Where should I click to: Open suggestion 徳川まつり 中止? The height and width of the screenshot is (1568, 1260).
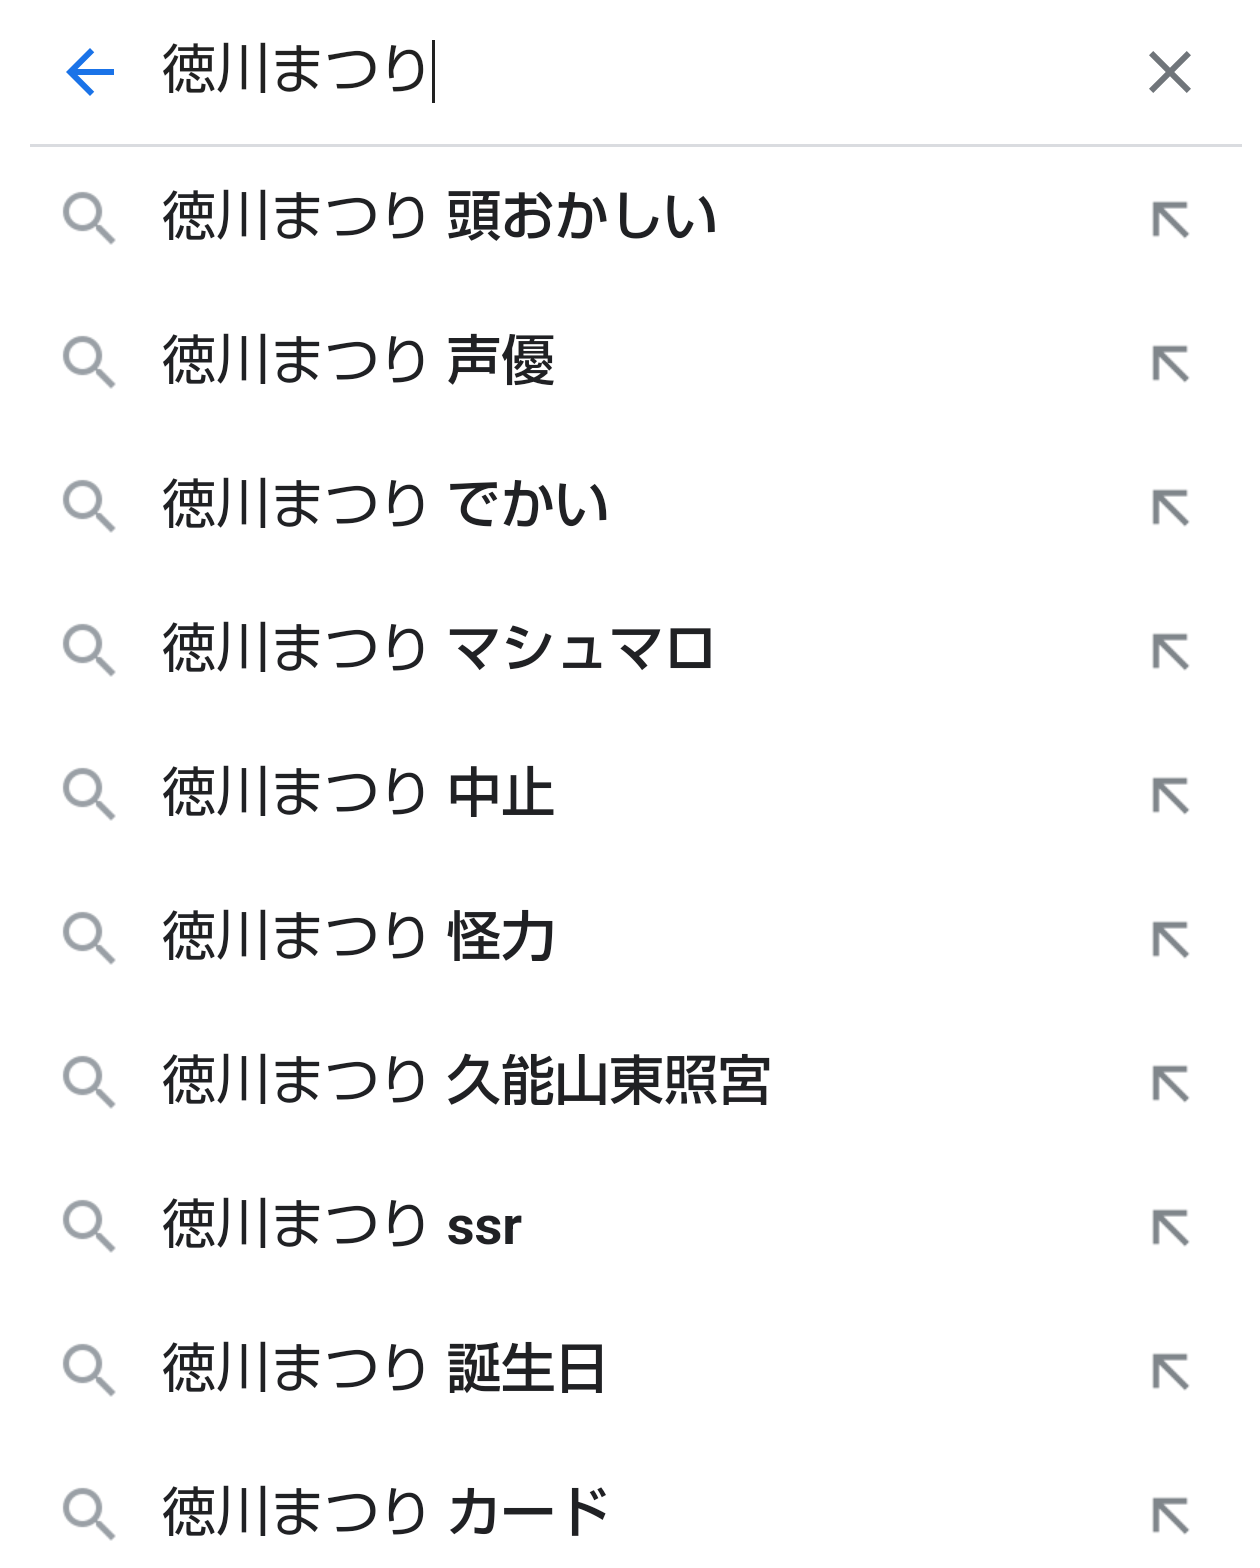pos(359,793)
